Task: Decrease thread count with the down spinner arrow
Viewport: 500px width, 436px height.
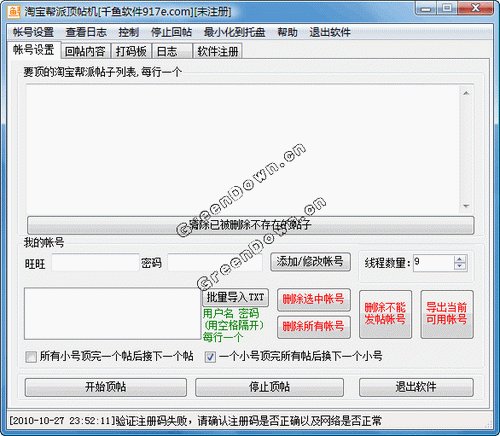Action: tap(460, 266)
